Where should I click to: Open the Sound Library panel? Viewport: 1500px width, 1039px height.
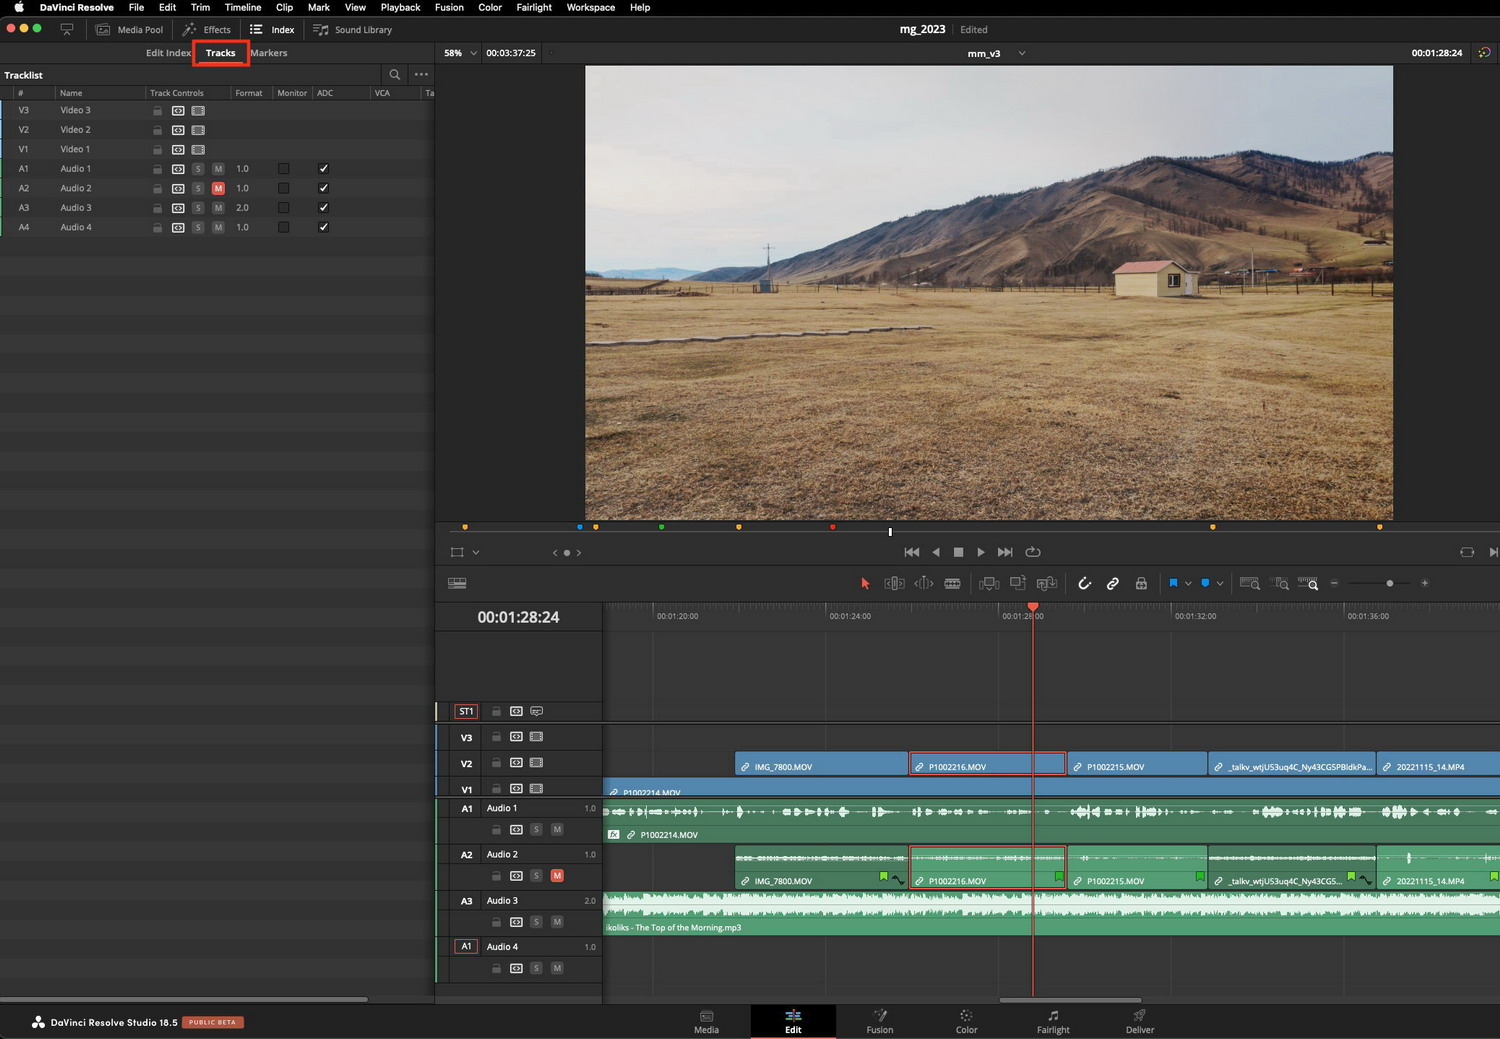(x=353, y=30)
